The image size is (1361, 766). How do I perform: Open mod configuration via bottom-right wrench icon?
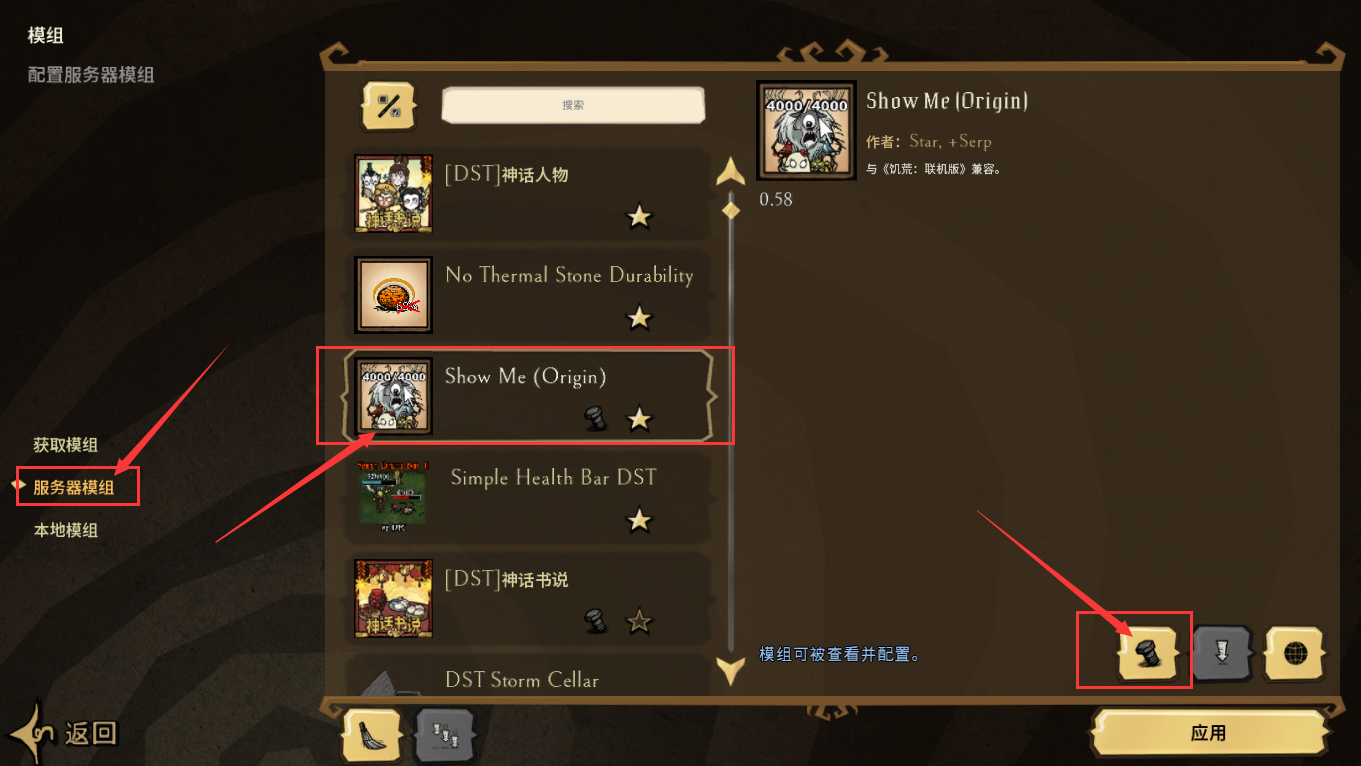(1149, 654)
